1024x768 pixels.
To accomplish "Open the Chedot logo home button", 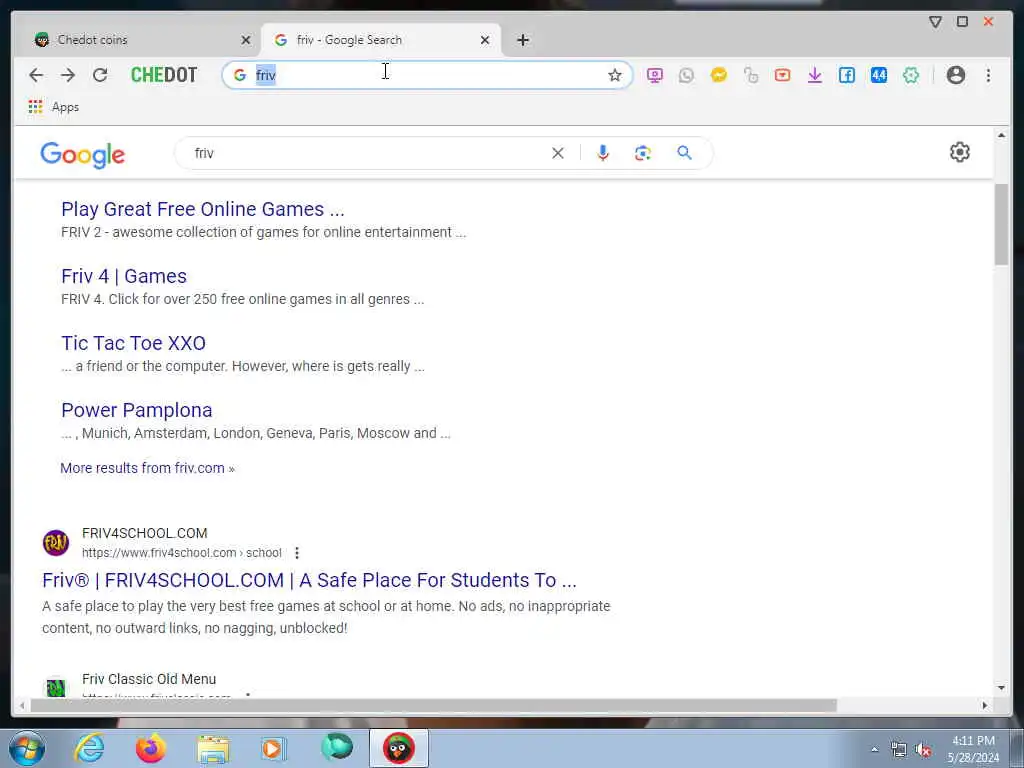I will click(x=164, y=75).
